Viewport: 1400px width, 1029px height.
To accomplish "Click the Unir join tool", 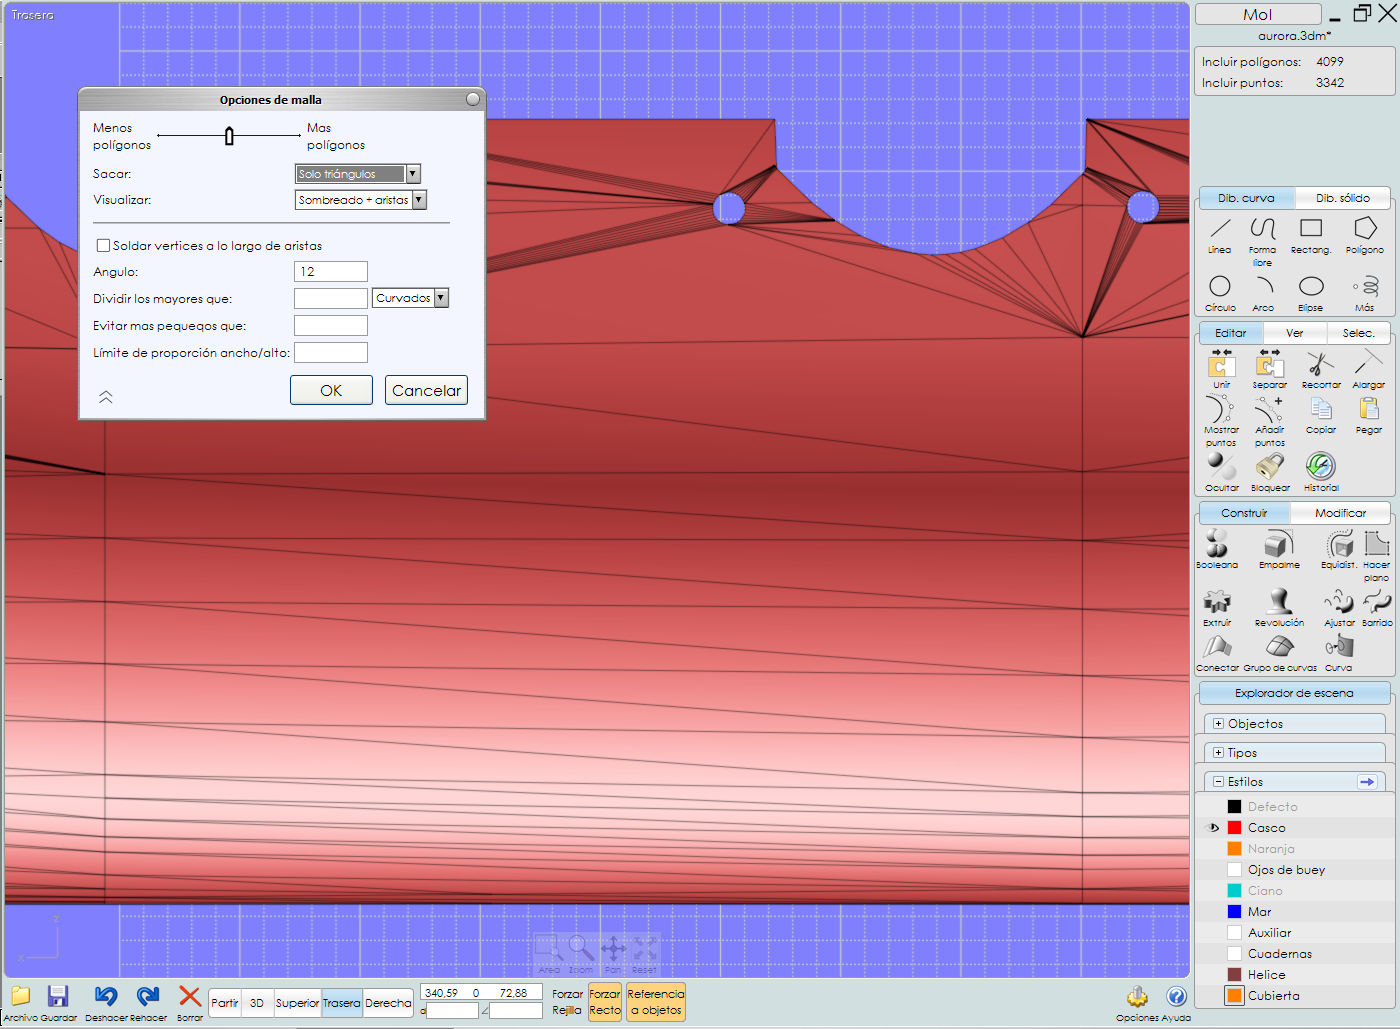I will click(x=1222, y=369).
